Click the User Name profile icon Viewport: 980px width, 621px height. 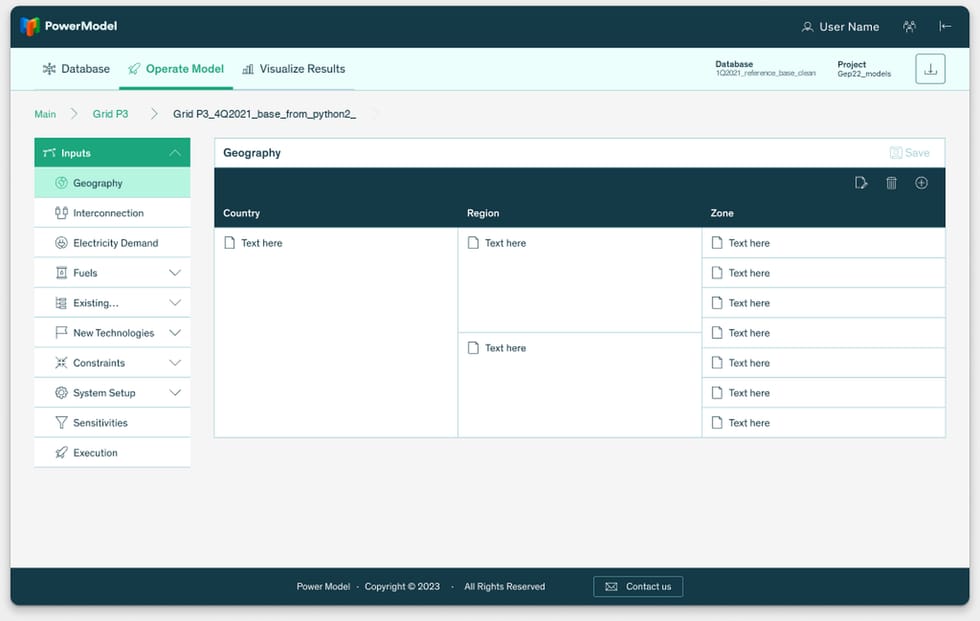click(x=808, y=27)
